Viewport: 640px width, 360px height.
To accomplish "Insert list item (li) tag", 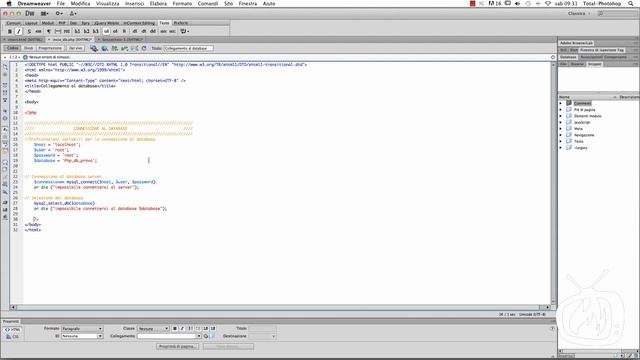I will point(124,31).
